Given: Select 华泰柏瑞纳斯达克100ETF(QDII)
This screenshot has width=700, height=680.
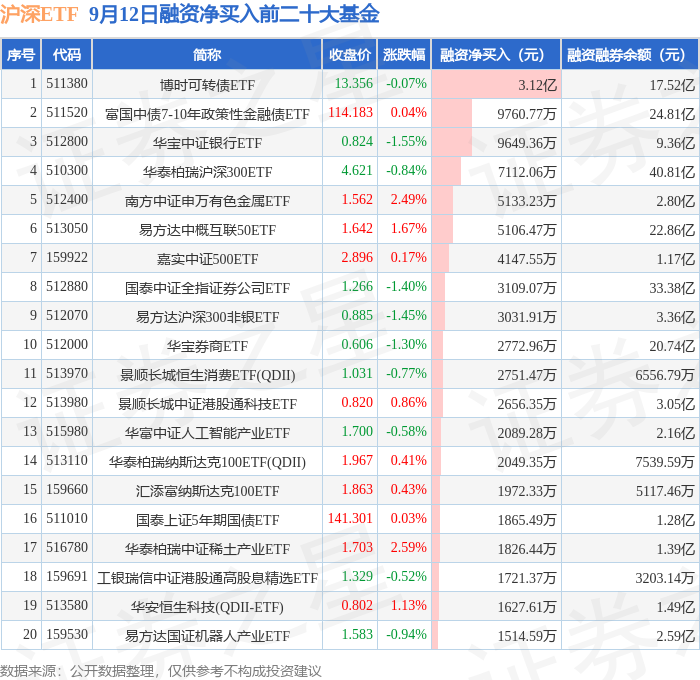Looking at the screenshot, I should (207, 462).
